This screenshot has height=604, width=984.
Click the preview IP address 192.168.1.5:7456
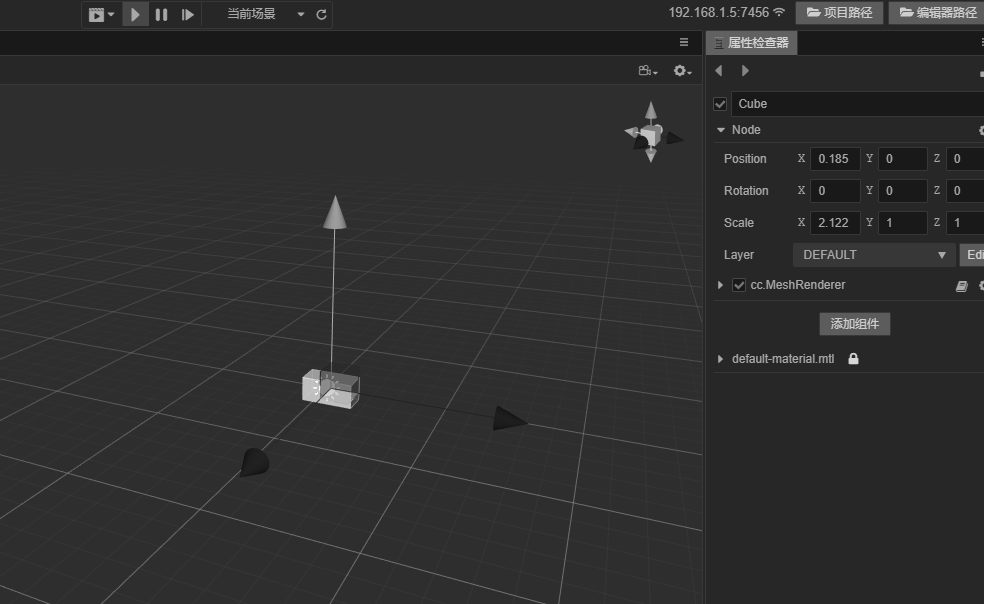(x=719, y=13)
